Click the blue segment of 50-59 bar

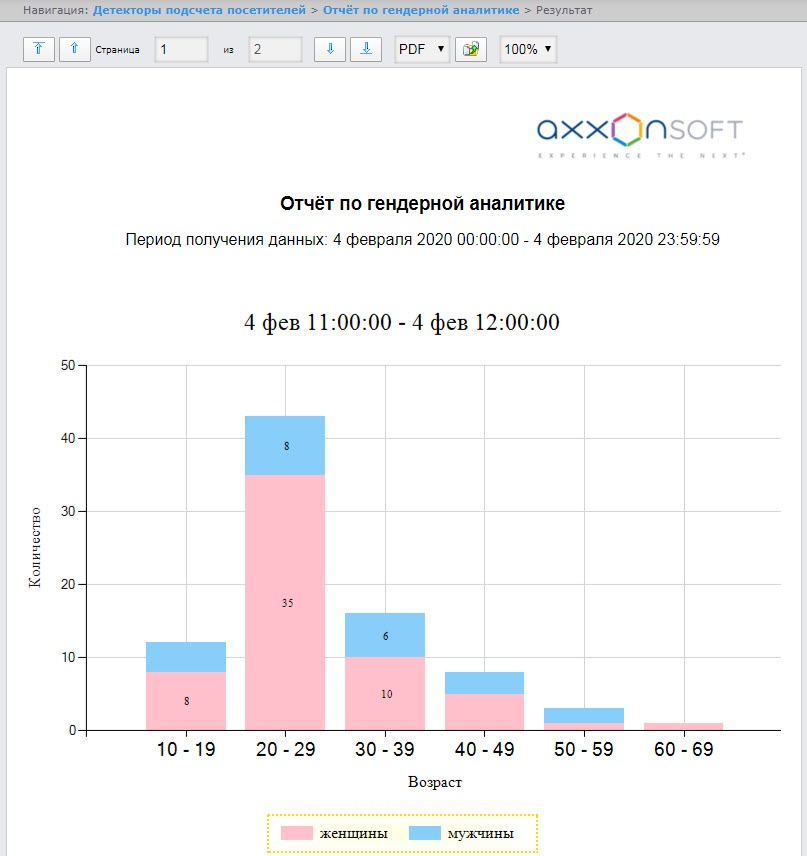coord(584,715)
